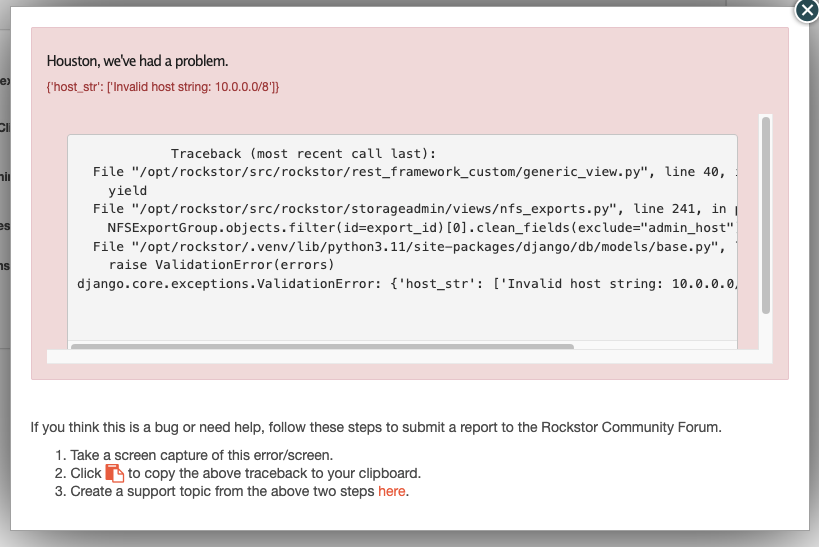819x547 pixels.
Task: Click the 'Create a support topic' step text
Action: pos(222,492)
